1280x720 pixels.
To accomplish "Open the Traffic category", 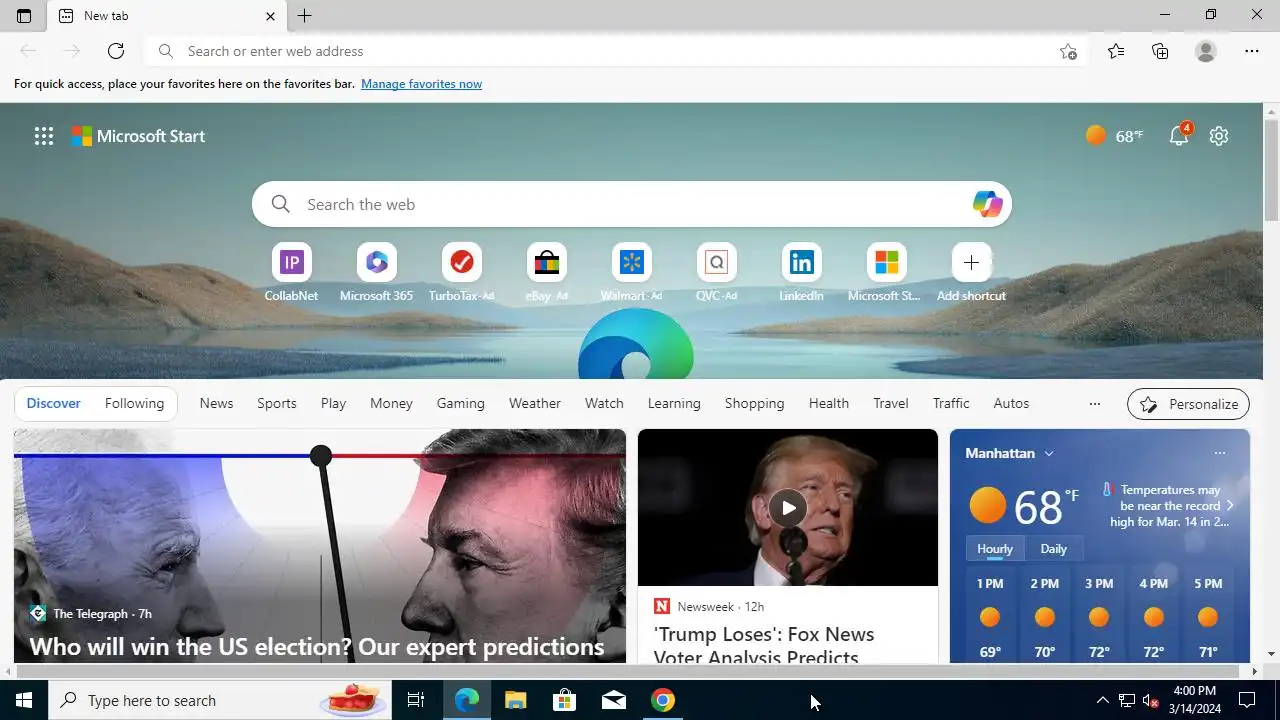I will pos(951,403).
